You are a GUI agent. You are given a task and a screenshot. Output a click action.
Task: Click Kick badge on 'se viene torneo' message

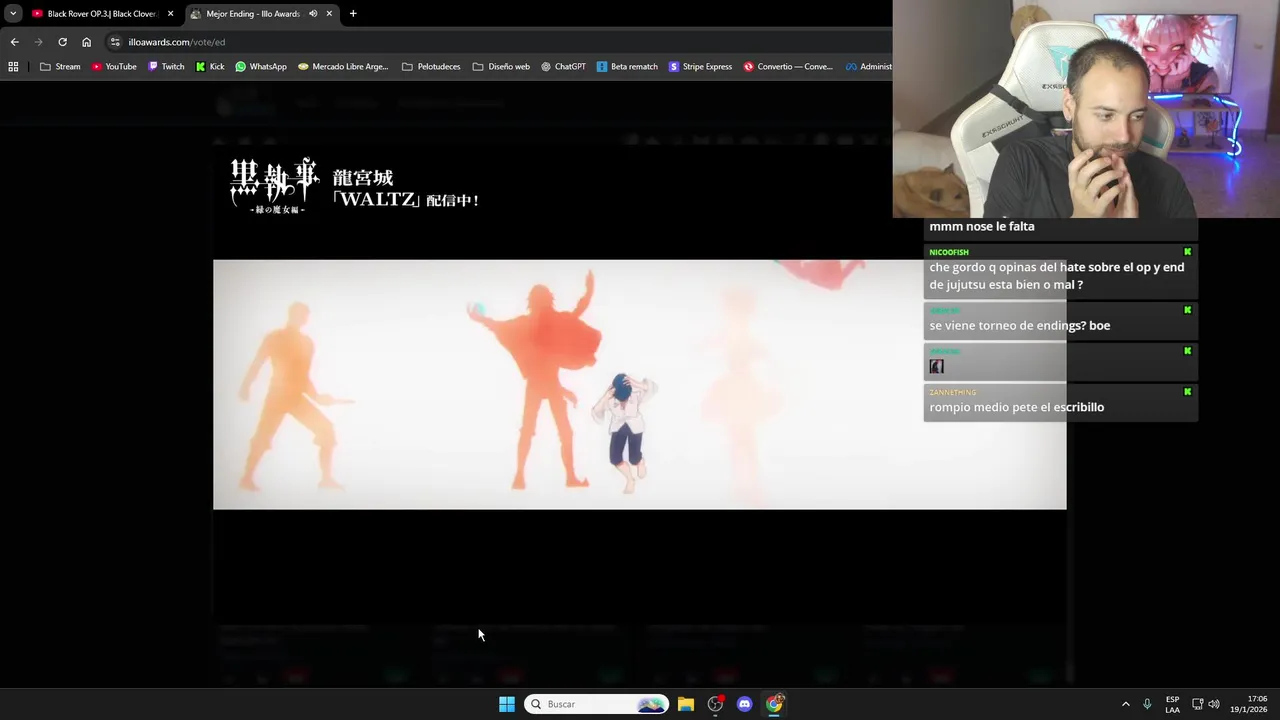(x=1188, y=310)
